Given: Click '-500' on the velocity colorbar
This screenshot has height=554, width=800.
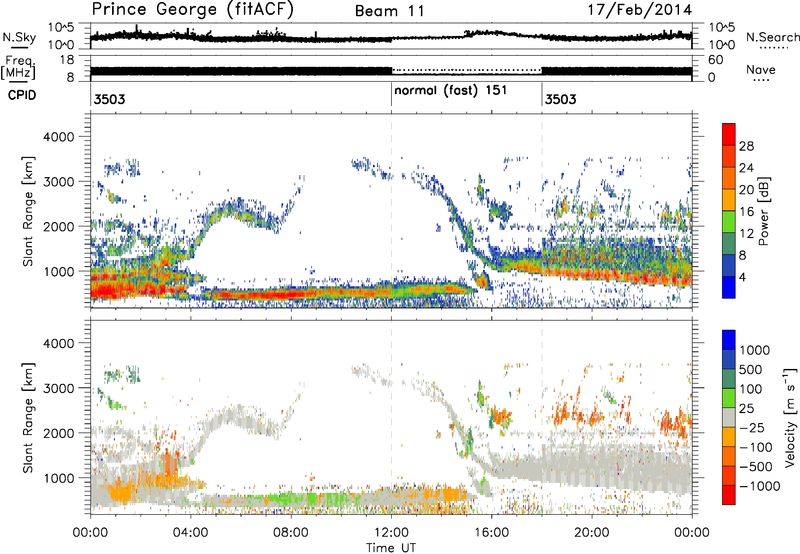Looking at the screenshot, I should (x=757, y=466).
